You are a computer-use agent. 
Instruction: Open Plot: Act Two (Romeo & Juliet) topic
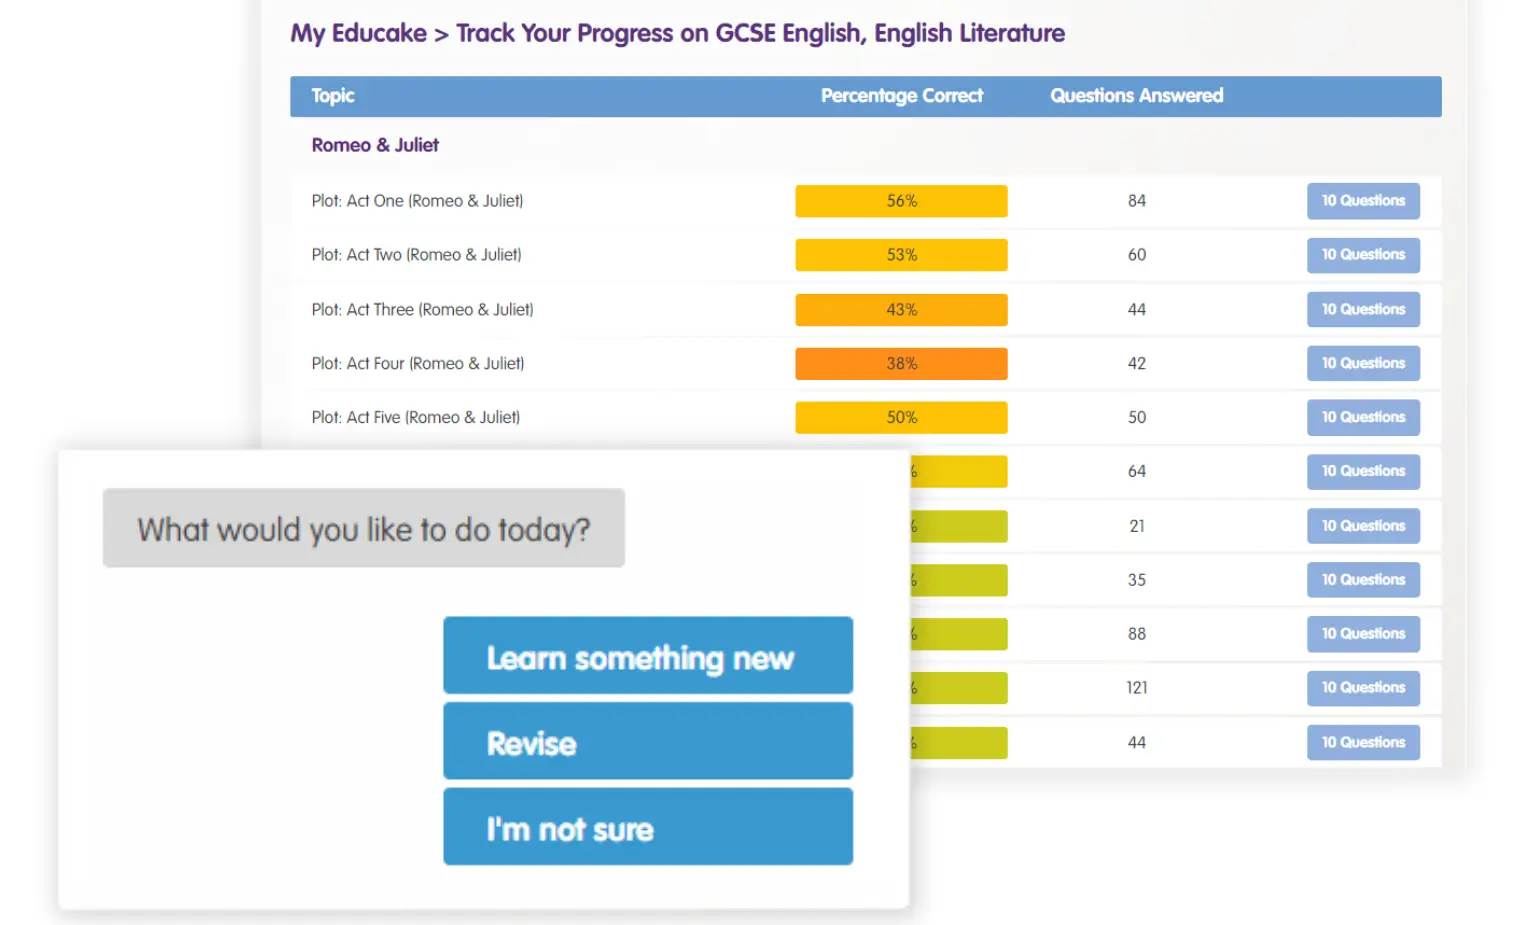[415, 254]
